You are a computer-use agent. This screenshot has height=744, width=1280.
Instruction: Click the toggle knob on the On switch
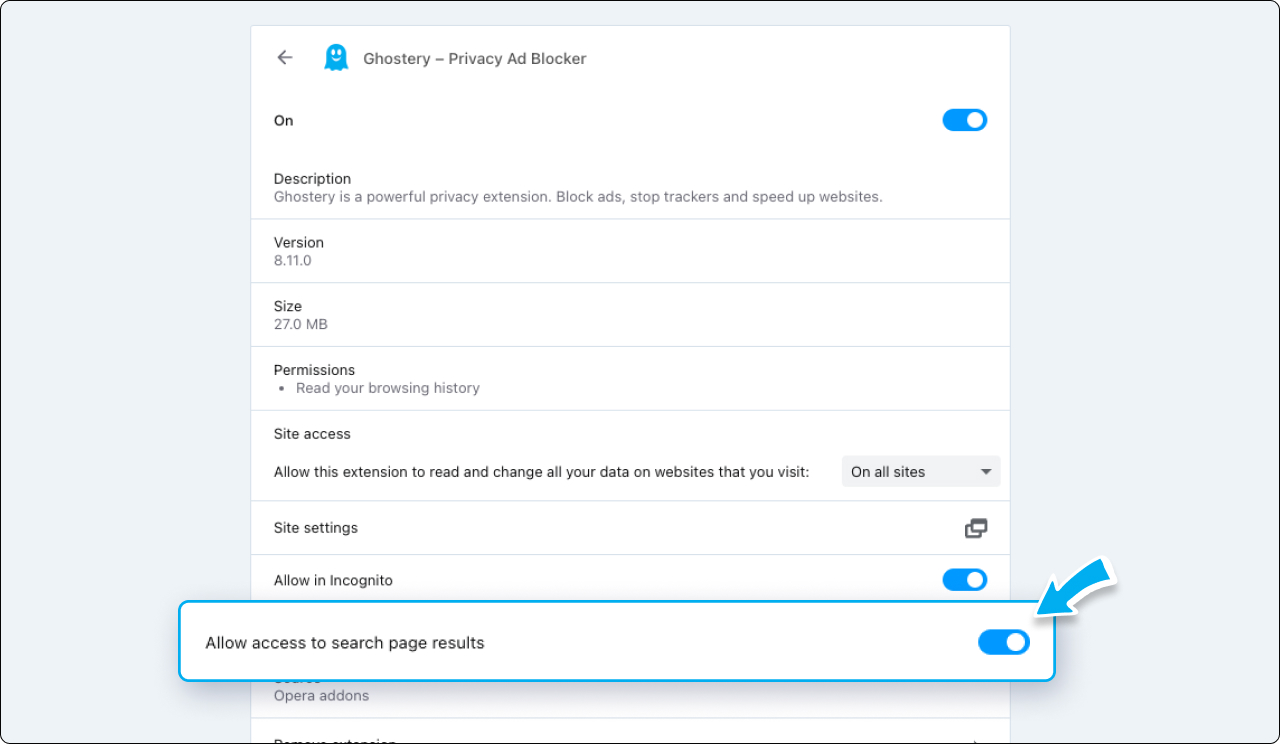pos(973,119)
